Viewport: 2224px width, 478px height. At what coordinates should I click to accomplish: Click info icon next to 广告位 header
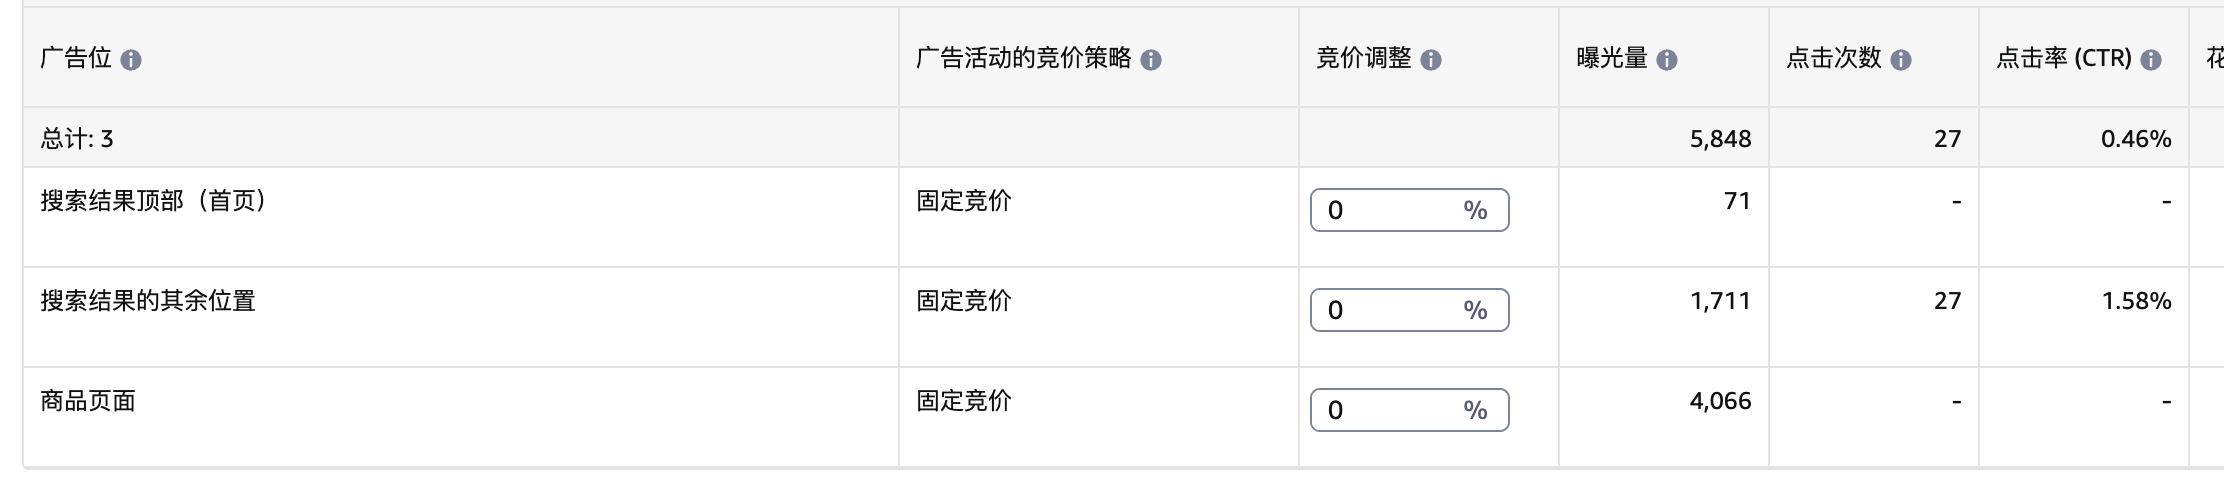pyautogui.click(x=131, y=60)
